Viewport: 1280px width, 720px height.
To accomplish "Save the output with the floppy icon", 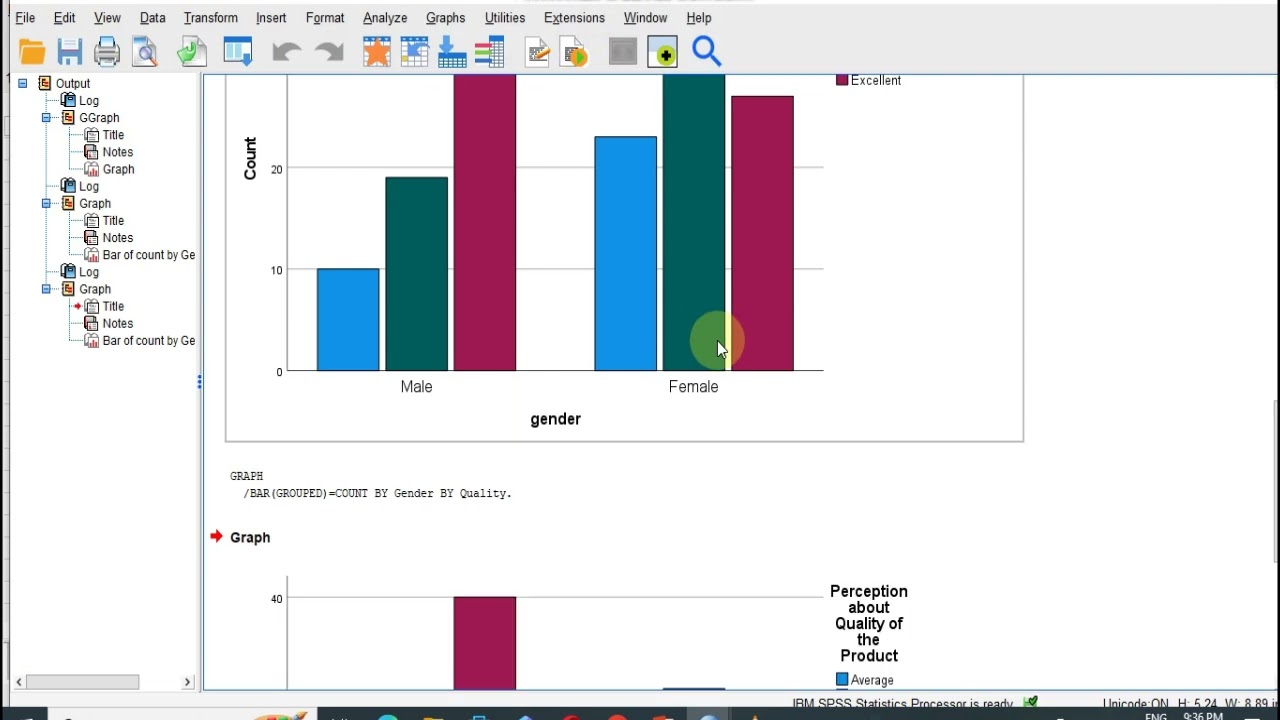I will click(69, 52).
